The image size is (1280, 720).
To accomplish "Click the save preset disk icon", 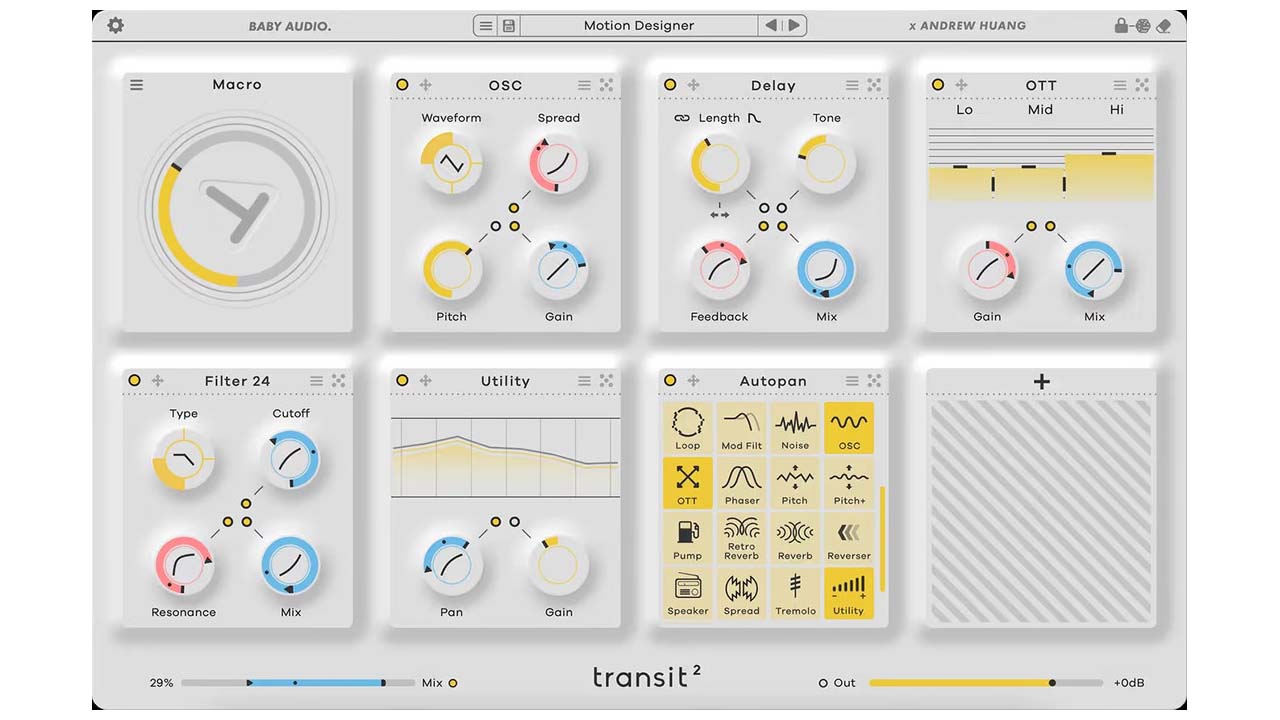I will 509,25.
